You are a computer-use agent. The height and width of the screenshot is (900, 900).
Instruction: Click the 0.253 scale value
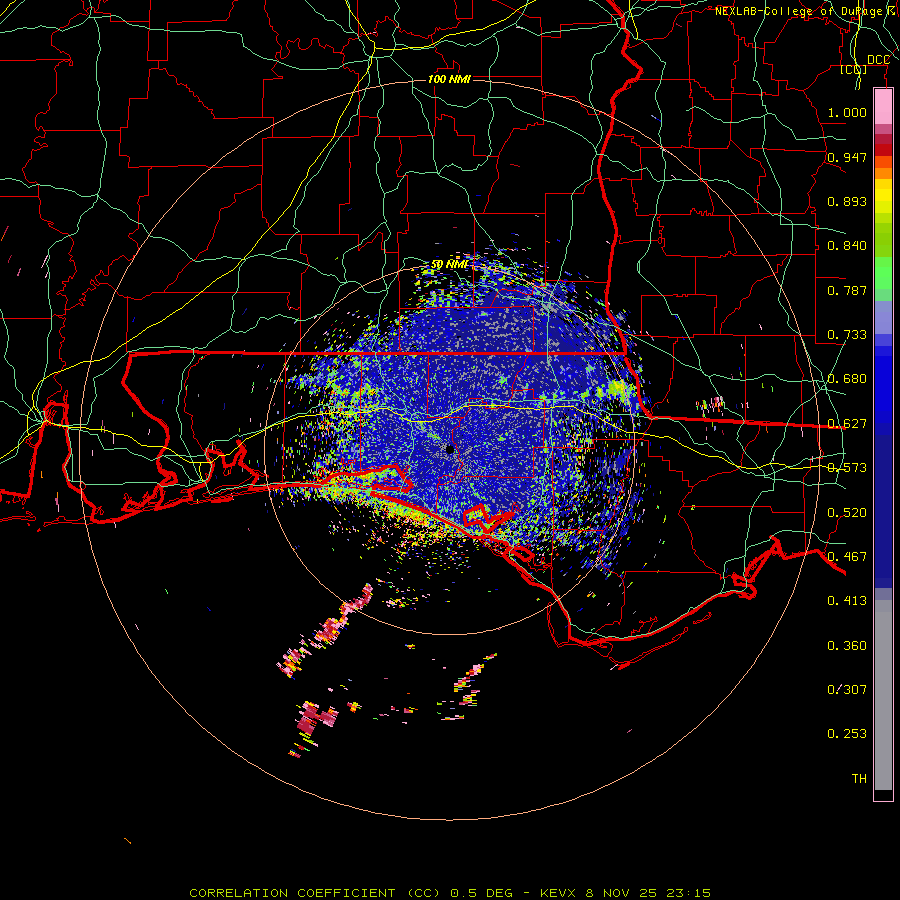pos(847,734)
